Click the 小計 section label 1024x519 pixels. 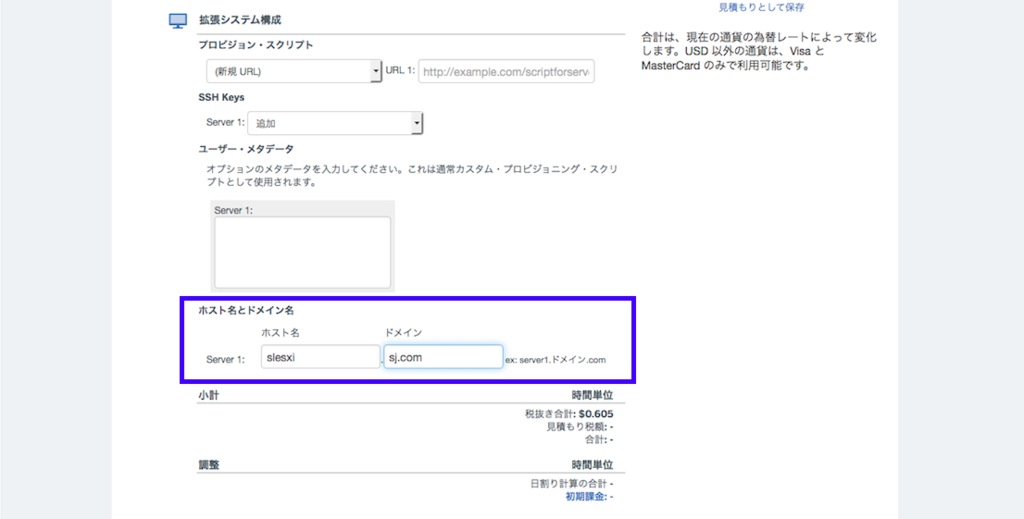coord(209,396)
